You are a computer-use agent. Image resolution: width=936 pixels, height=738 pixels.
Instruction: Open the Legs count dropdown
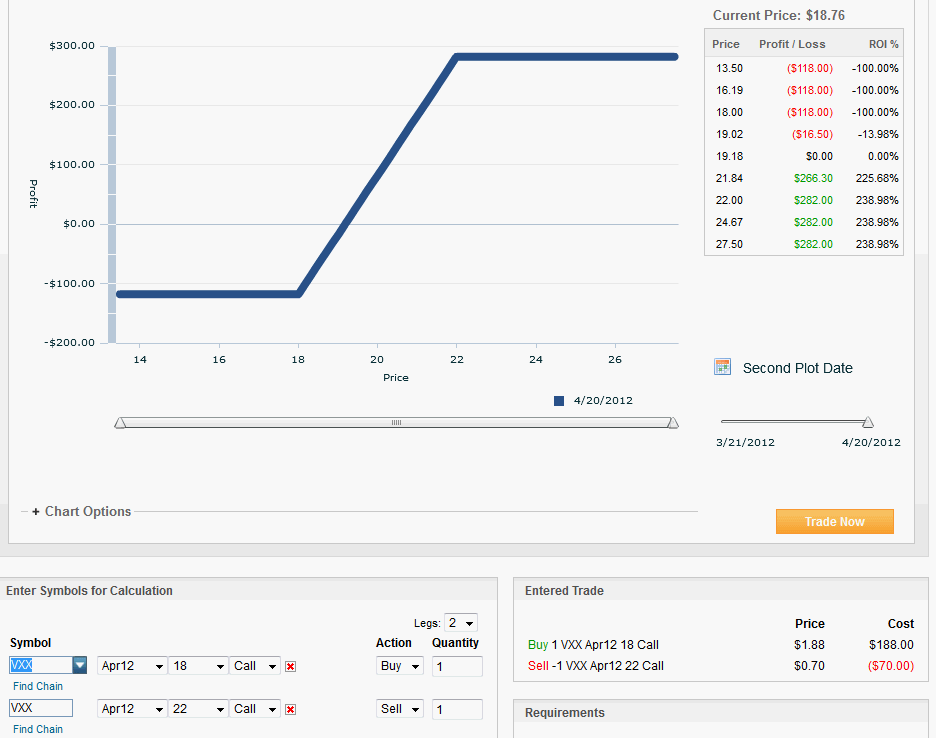[465, 623]
